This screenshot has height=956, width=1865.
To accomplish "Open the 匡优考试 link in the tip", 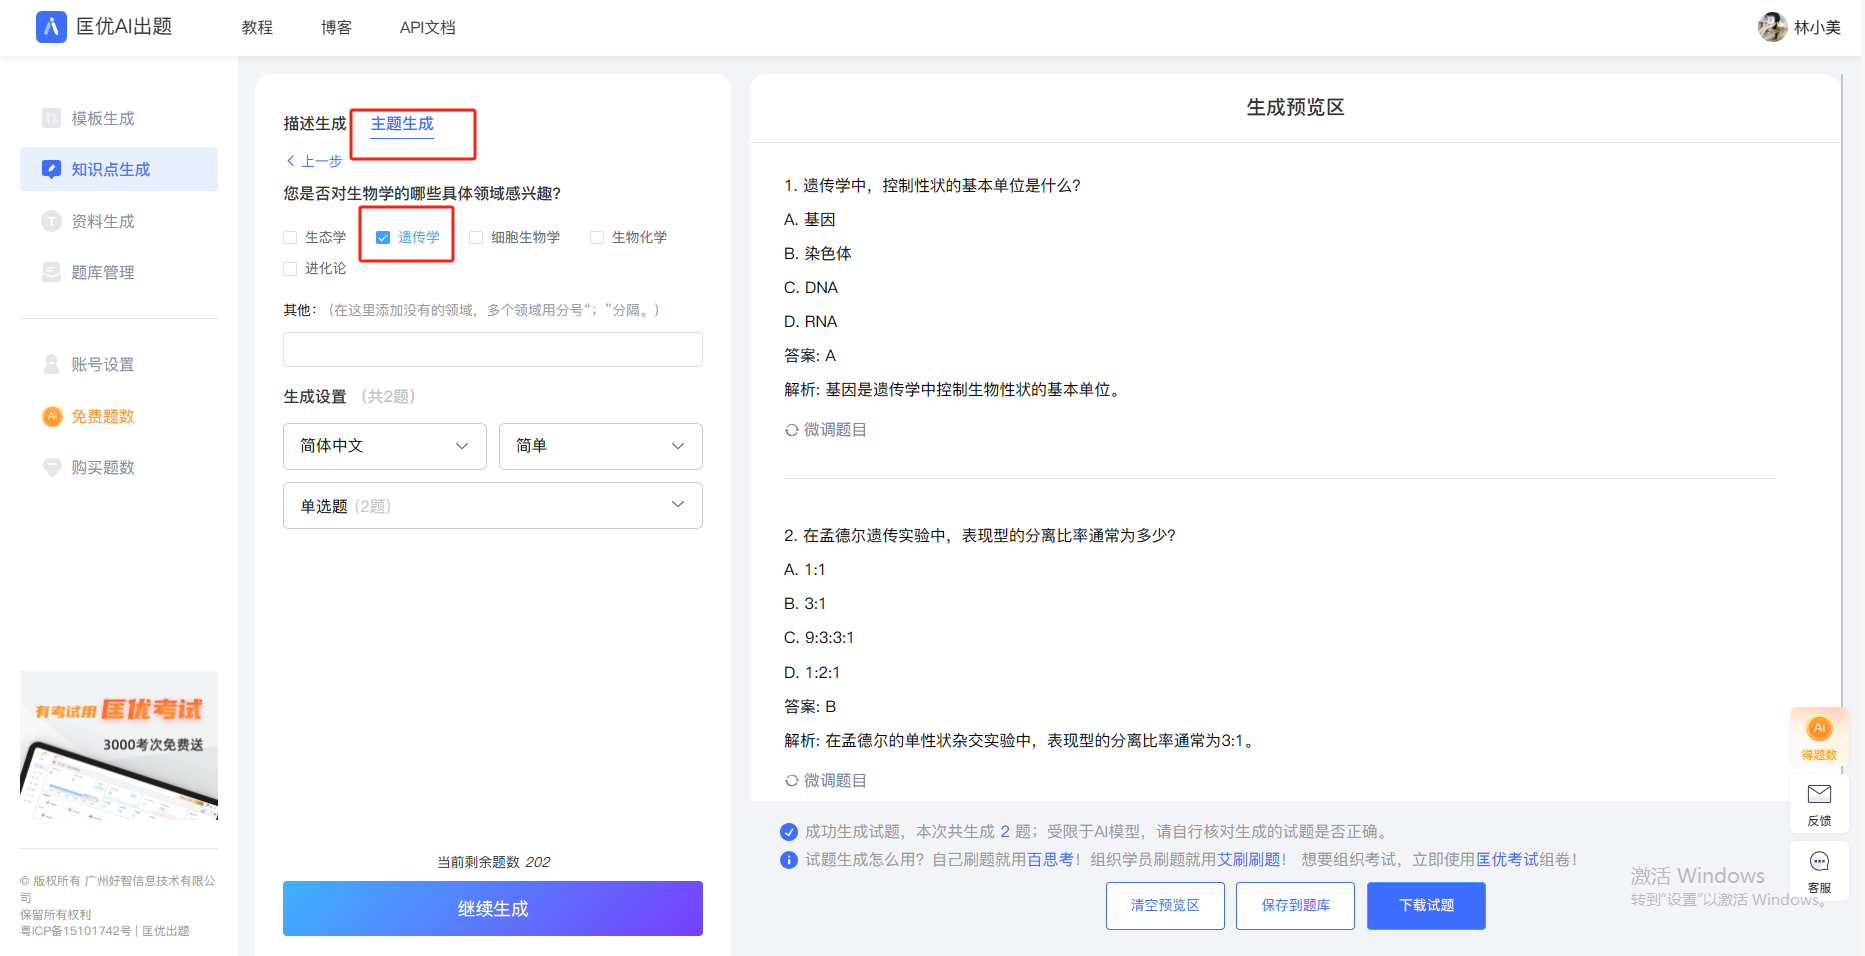I will [1507, 860].
